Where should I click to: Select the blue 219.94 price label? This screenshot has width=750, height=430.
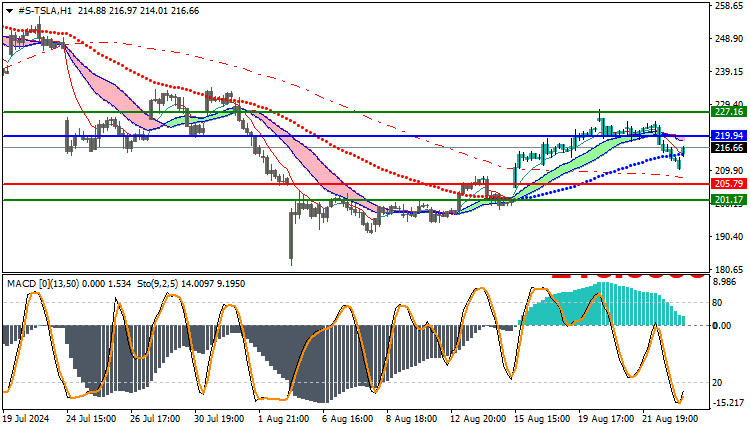pyautogui.click(x=728, y=135)
